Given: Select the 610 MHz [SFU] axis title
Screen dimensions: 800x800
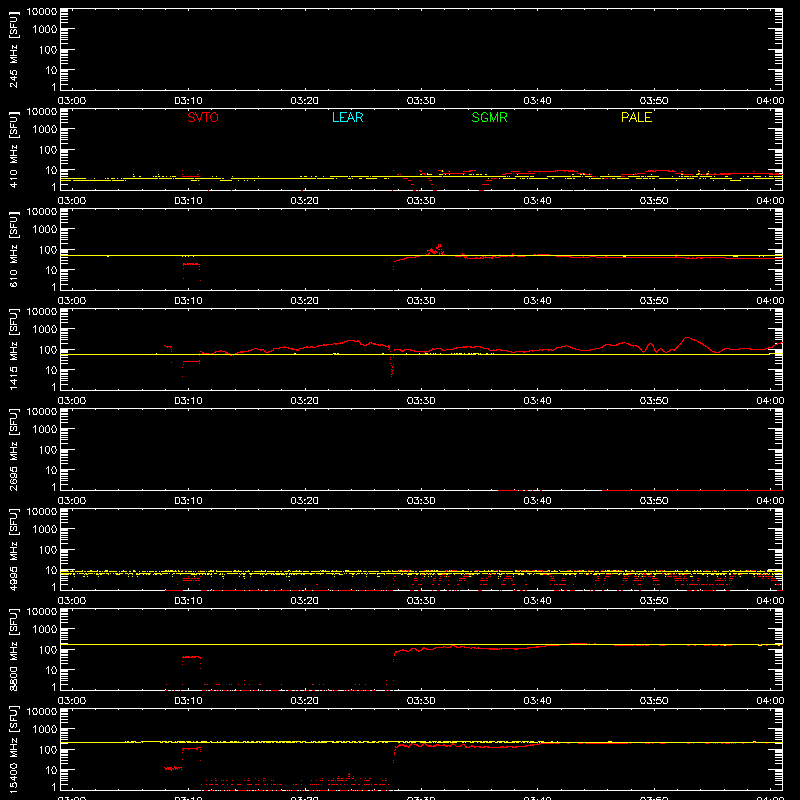Looking at the screenshot, I should click(x=13, y=250).
